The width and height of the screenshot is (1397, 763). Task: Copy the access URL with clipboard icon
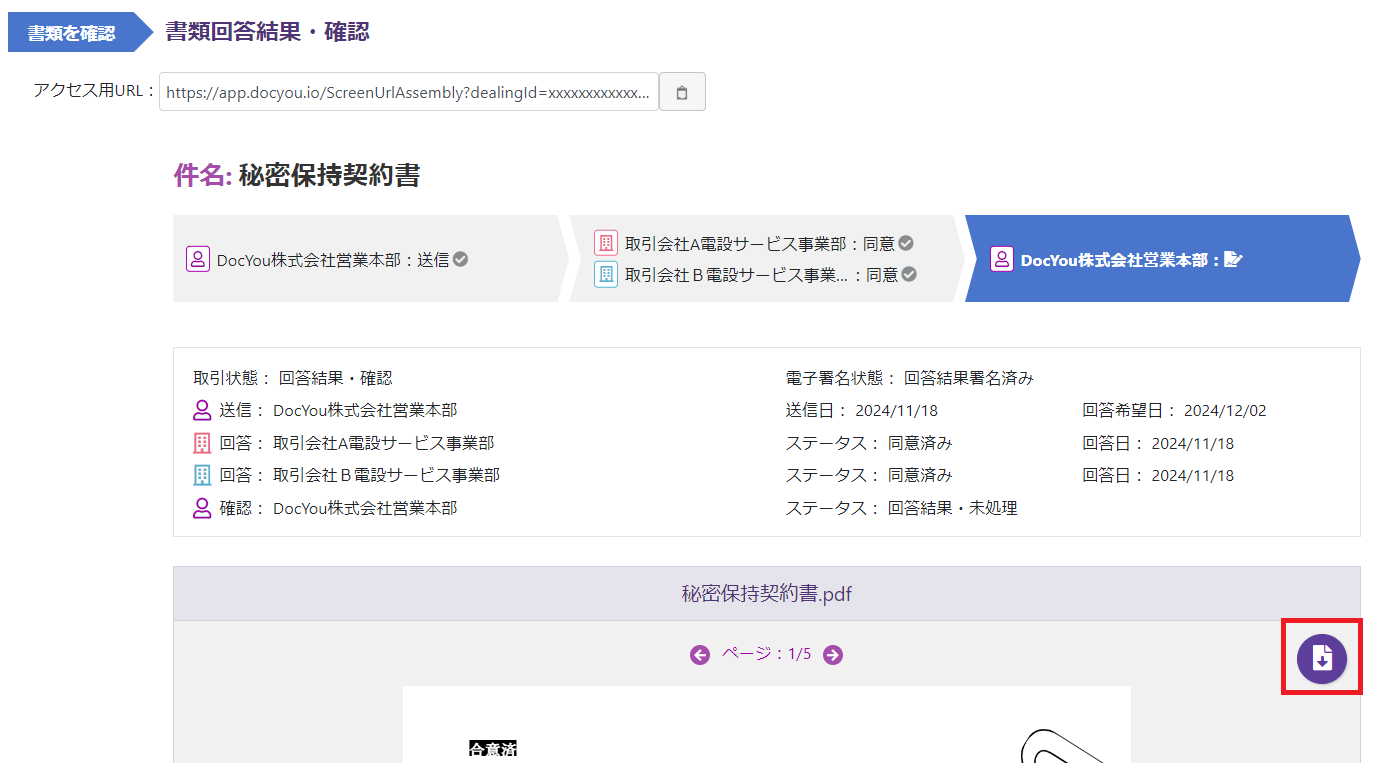point(682,92)
